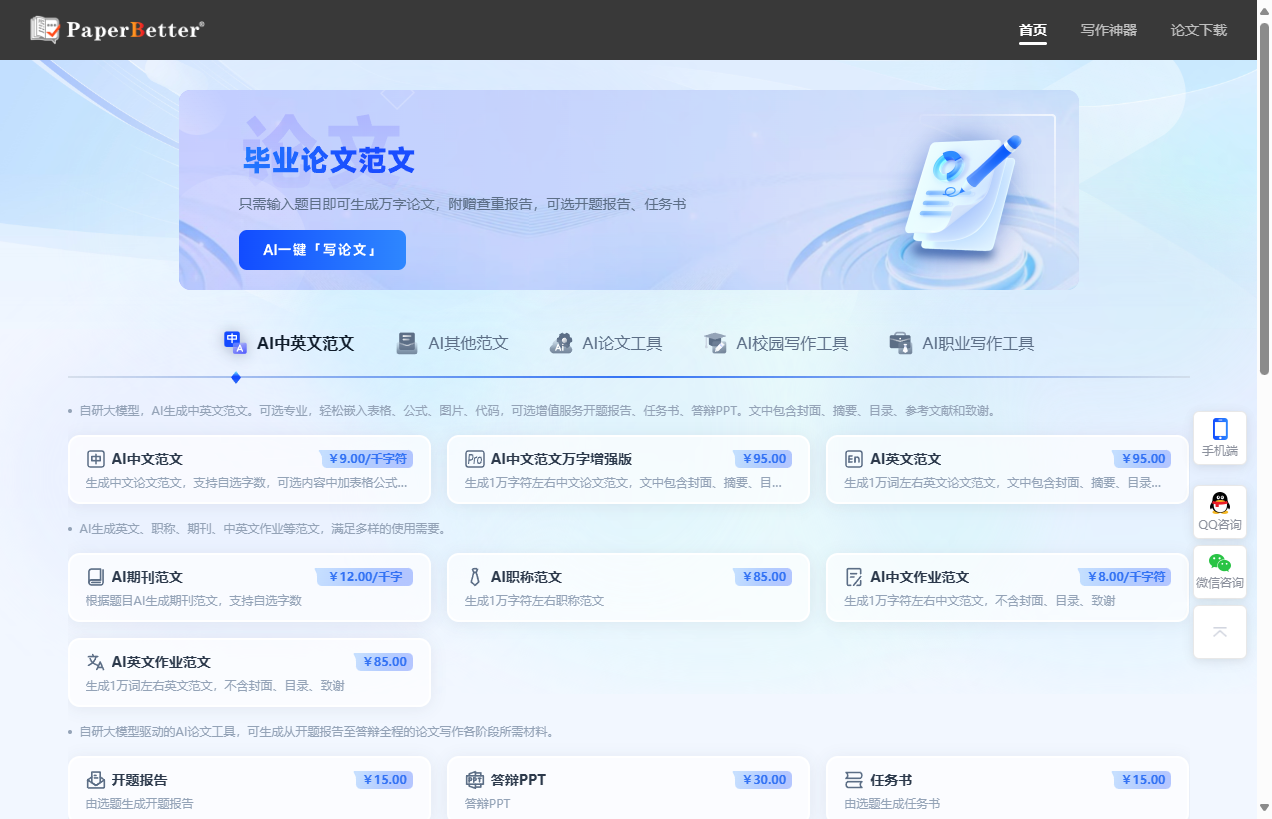The height and width of the screenshot is (819, 1272).
Task: Click the page vertical scrollbar
Action: click(x=1264, y=200)
